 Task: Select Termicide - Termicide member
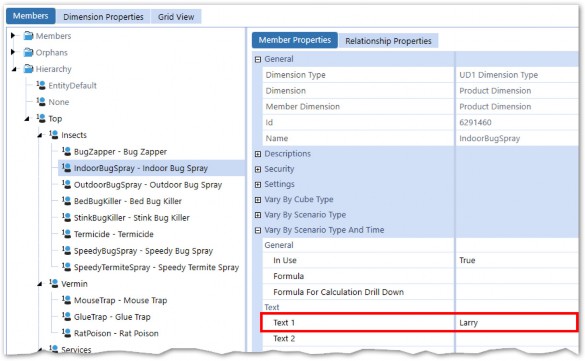pyautogui.click(x=114, y=234)
